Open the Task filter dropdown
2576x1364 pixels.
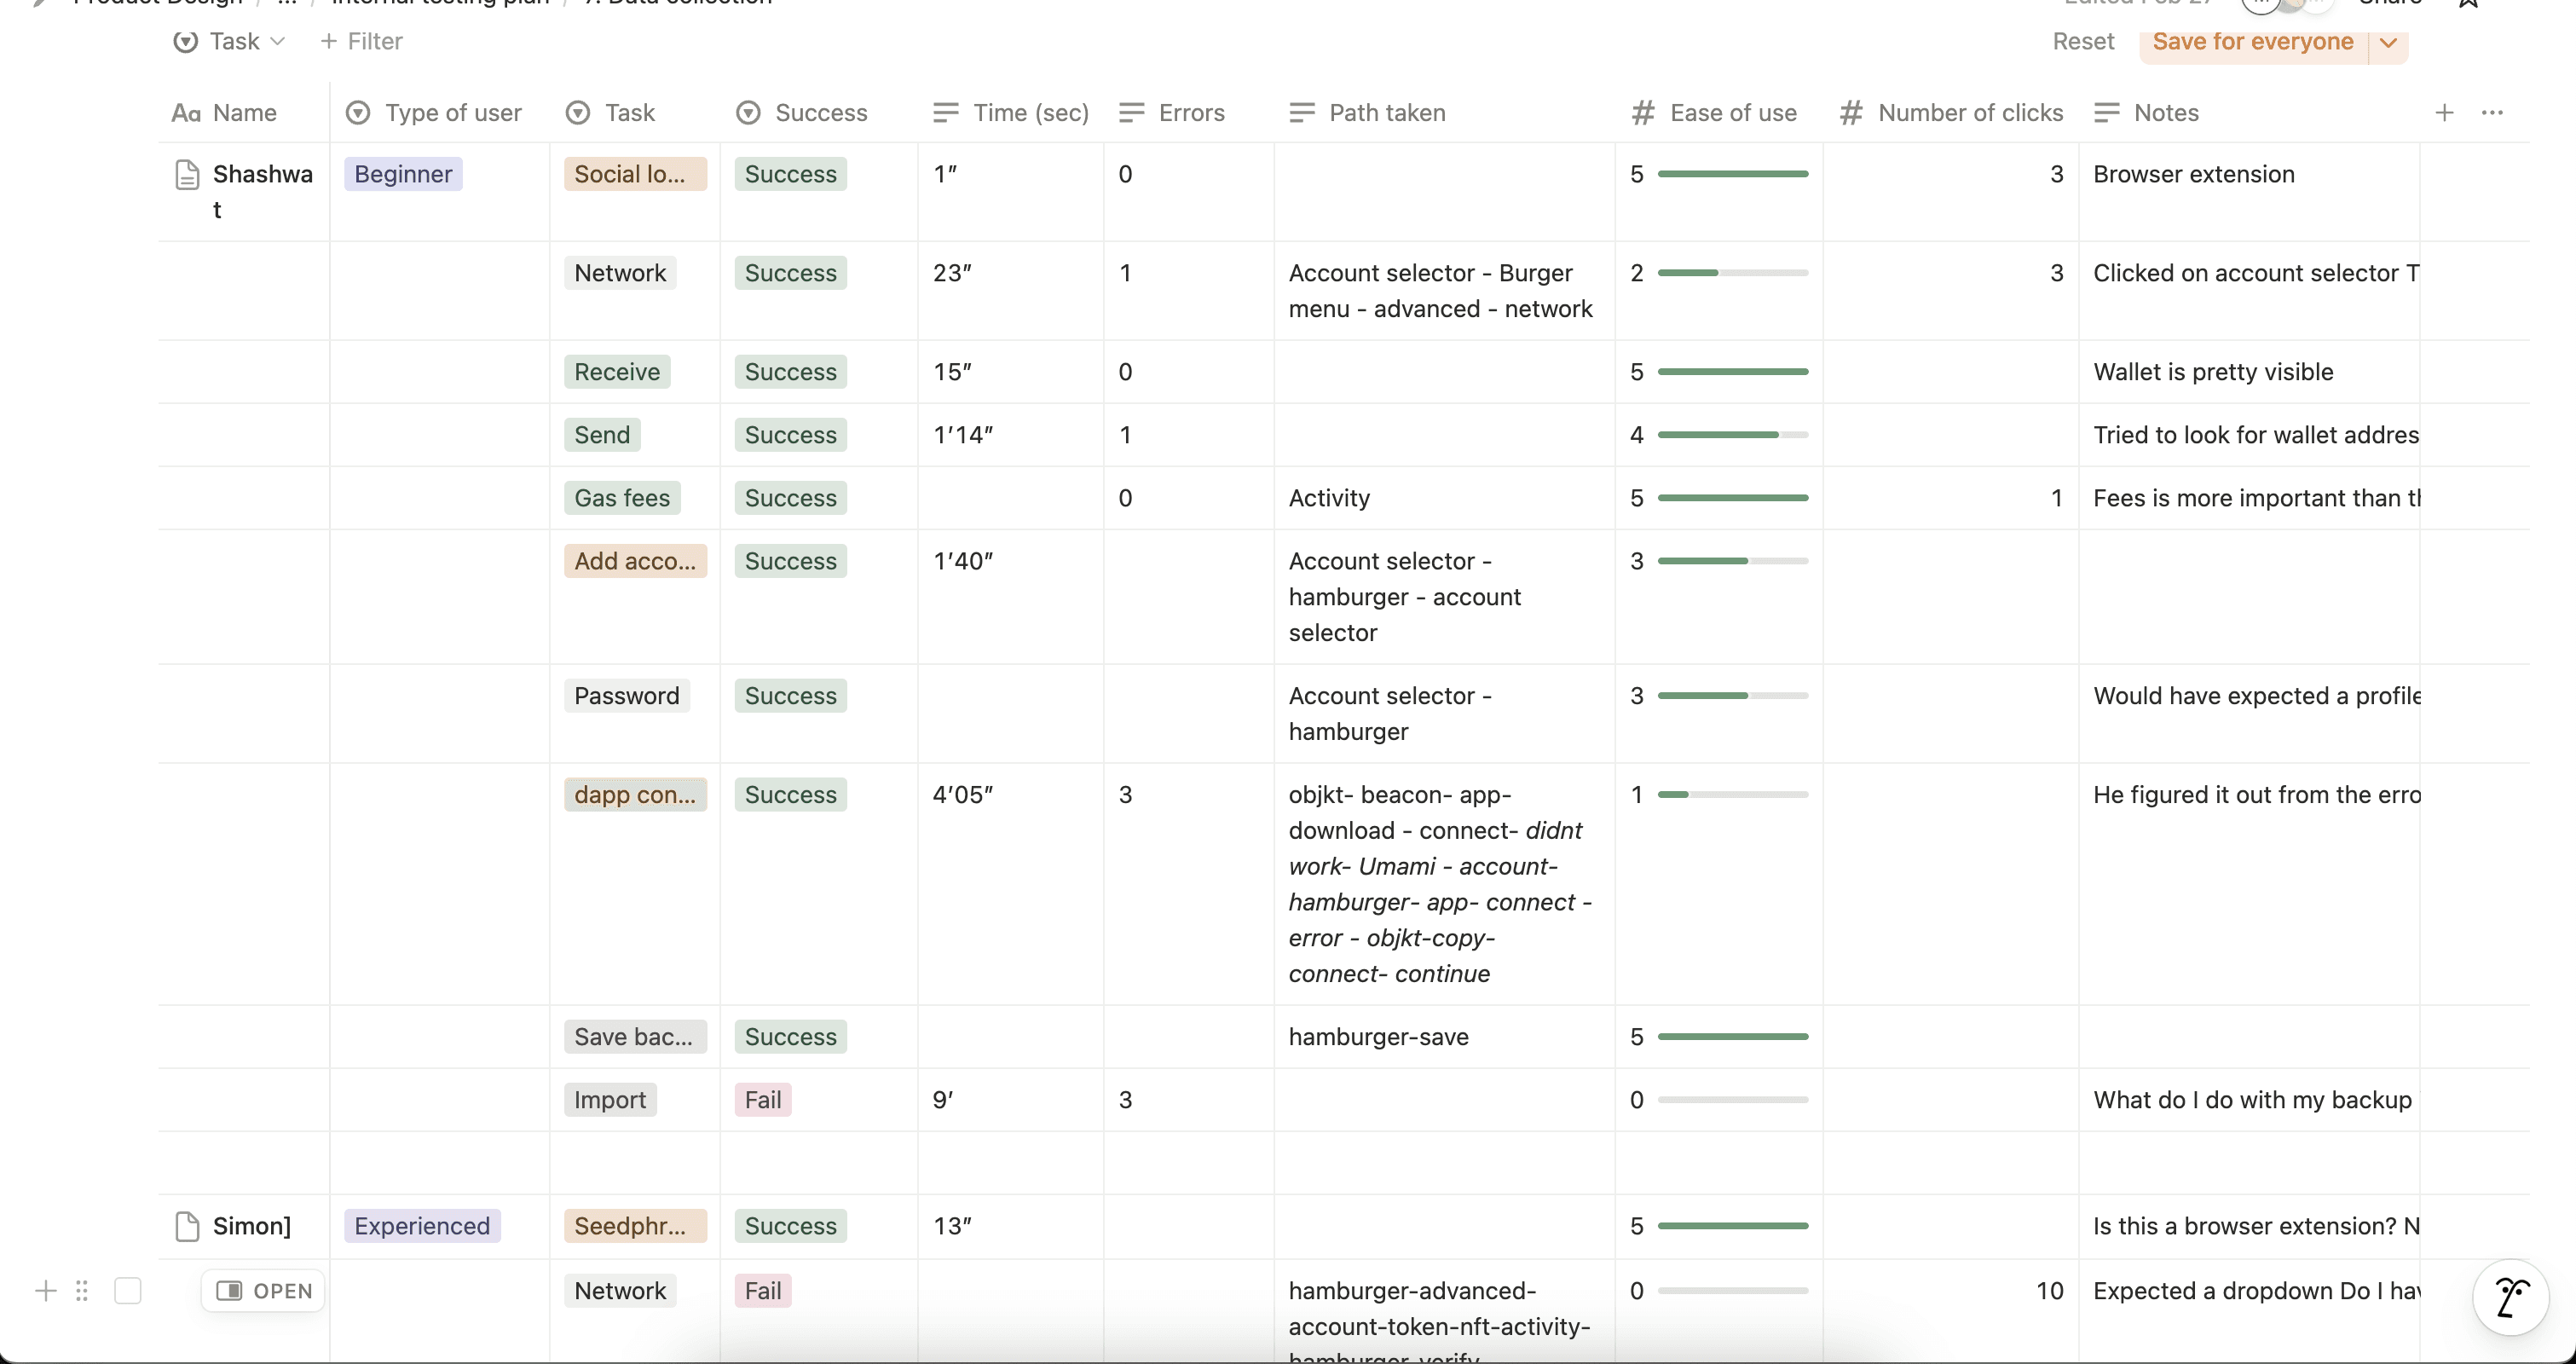[231, 42]
